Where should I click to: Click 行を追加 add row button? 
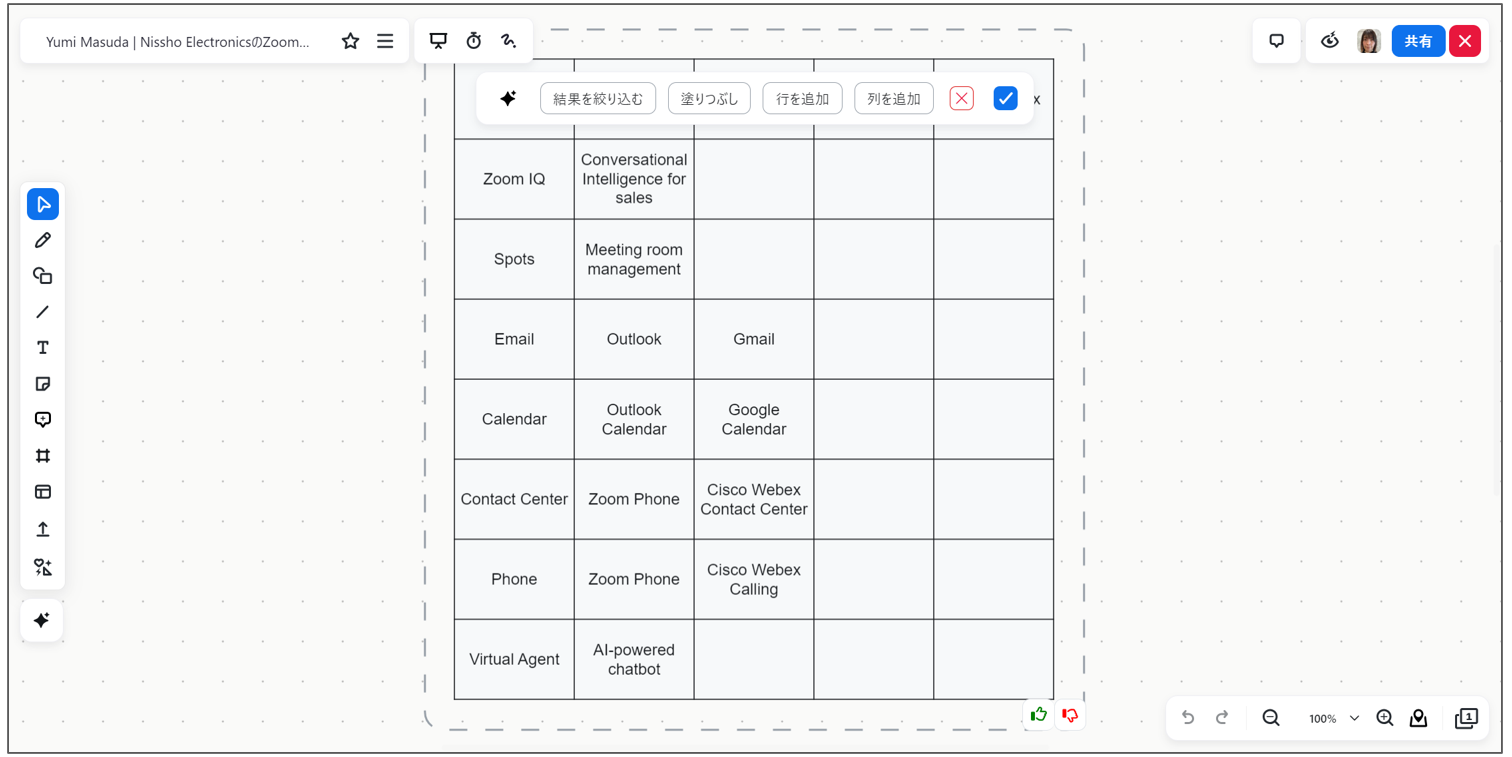[802, 98]
